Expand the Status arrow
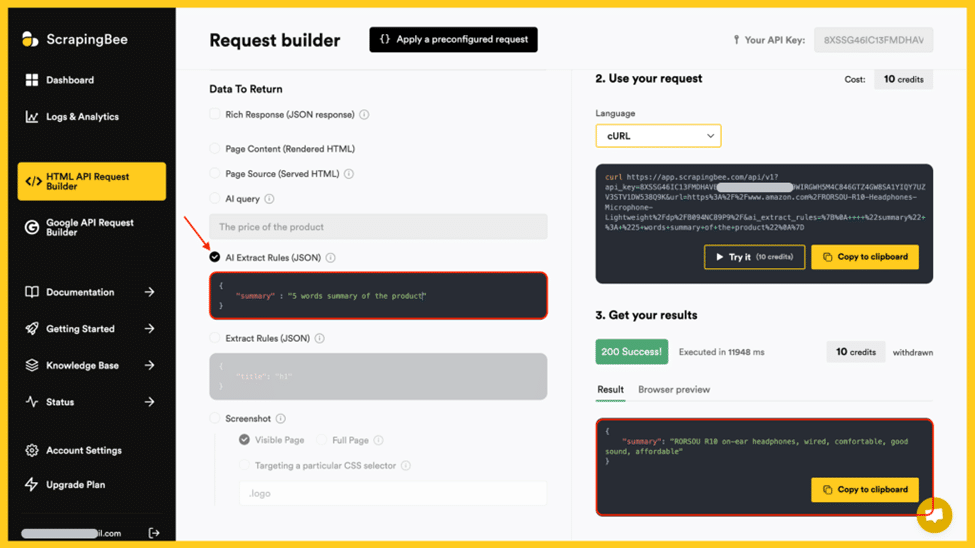This screenshot has height=548, width=975. (x=149, y=402)
